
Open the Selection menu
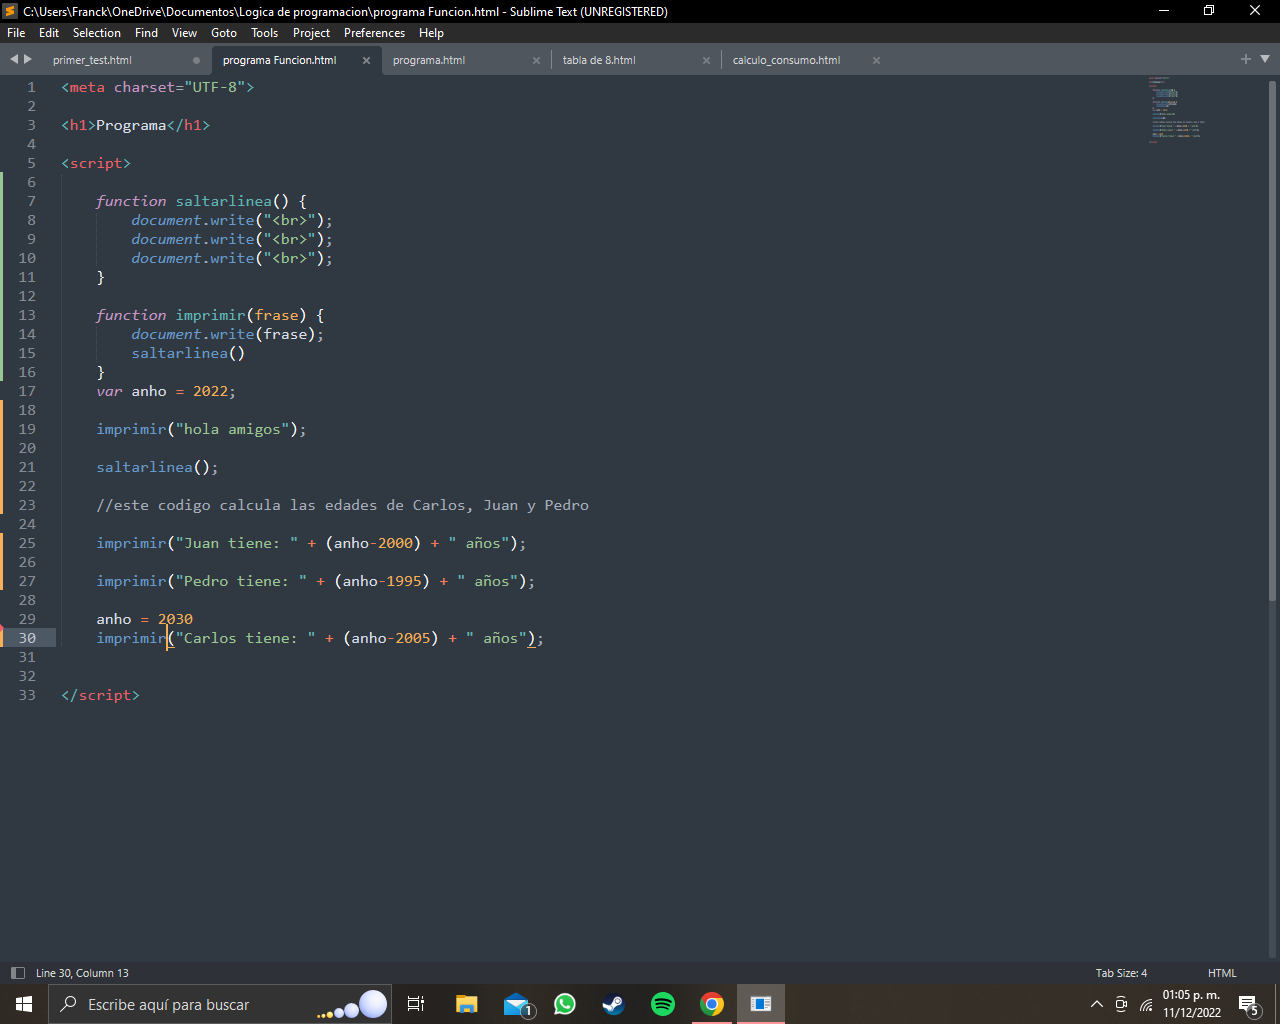point(97,33)
